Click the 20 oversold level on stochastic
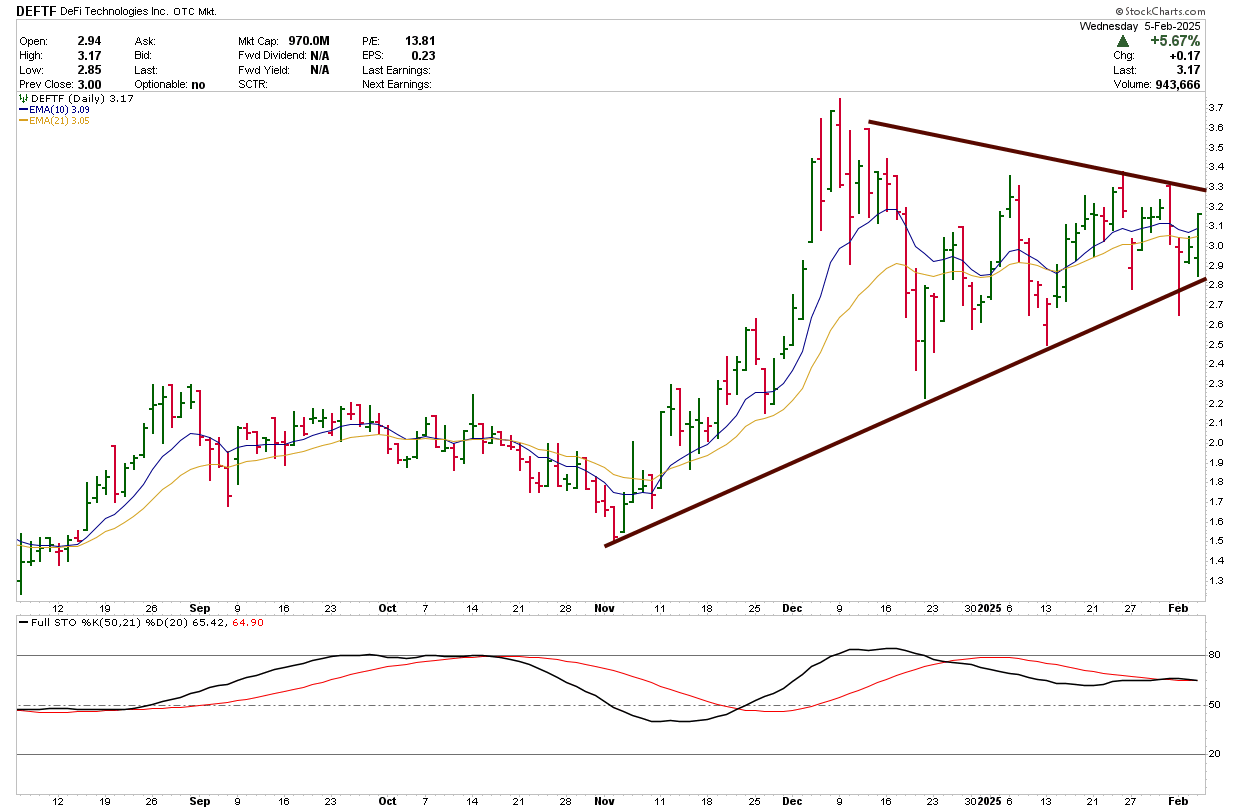The height and width of the screenshot is (810, 1240). [1216, 754]
